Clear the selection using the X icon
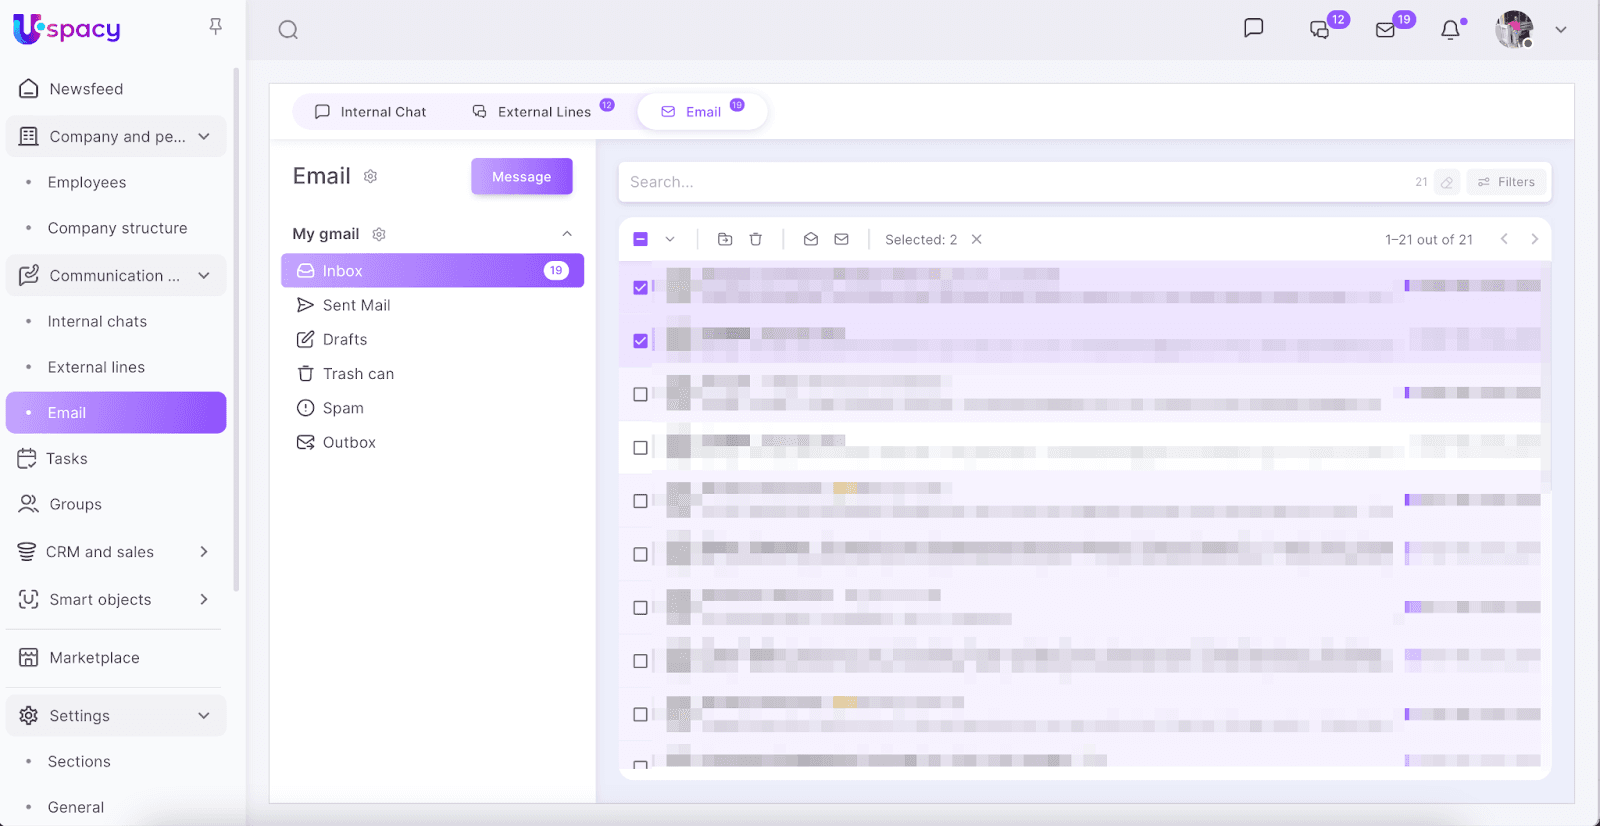 977,239
